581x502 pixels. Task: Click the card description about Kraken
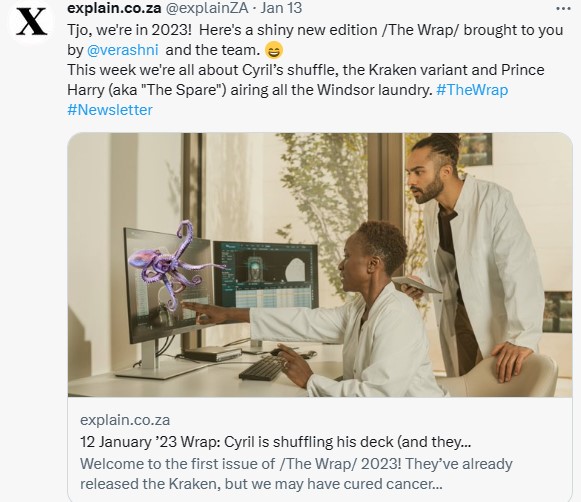pyautogui.click(x=296, y=474)
